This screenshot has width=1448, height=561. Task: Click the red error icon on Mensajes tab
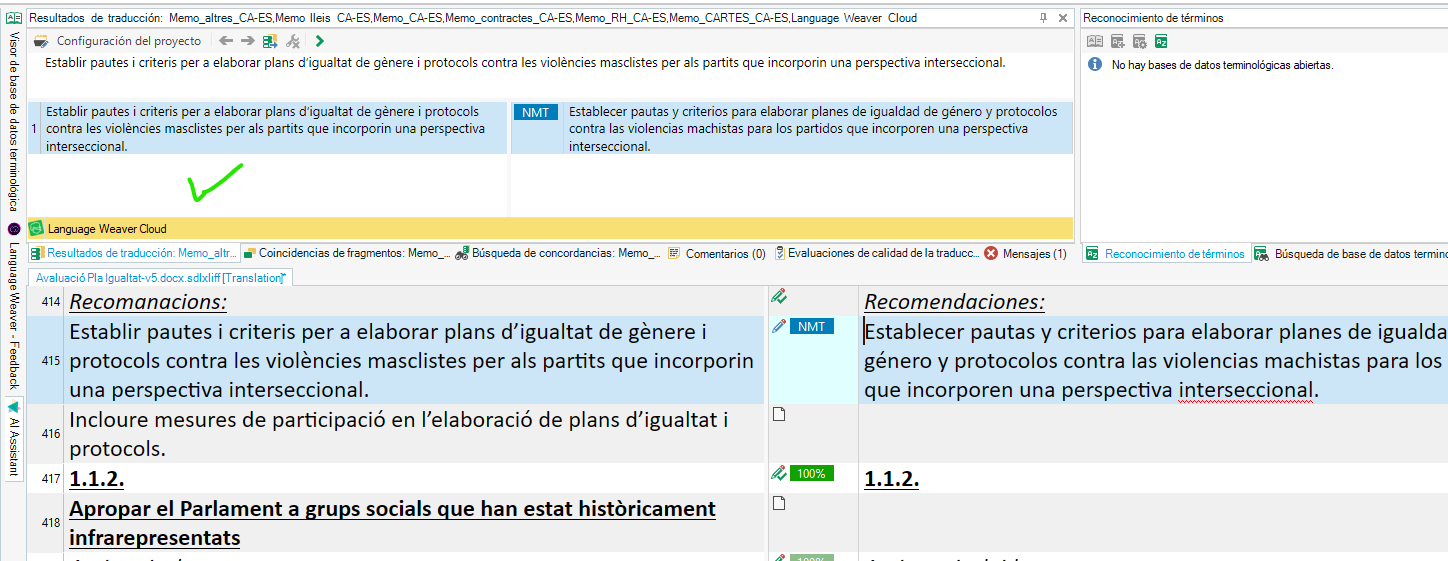(x=991, y=254)
